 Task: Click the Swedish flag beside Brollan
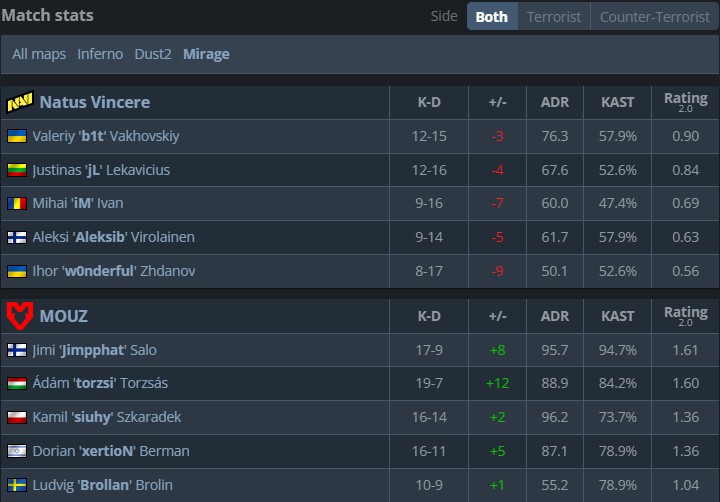[17, 485]
